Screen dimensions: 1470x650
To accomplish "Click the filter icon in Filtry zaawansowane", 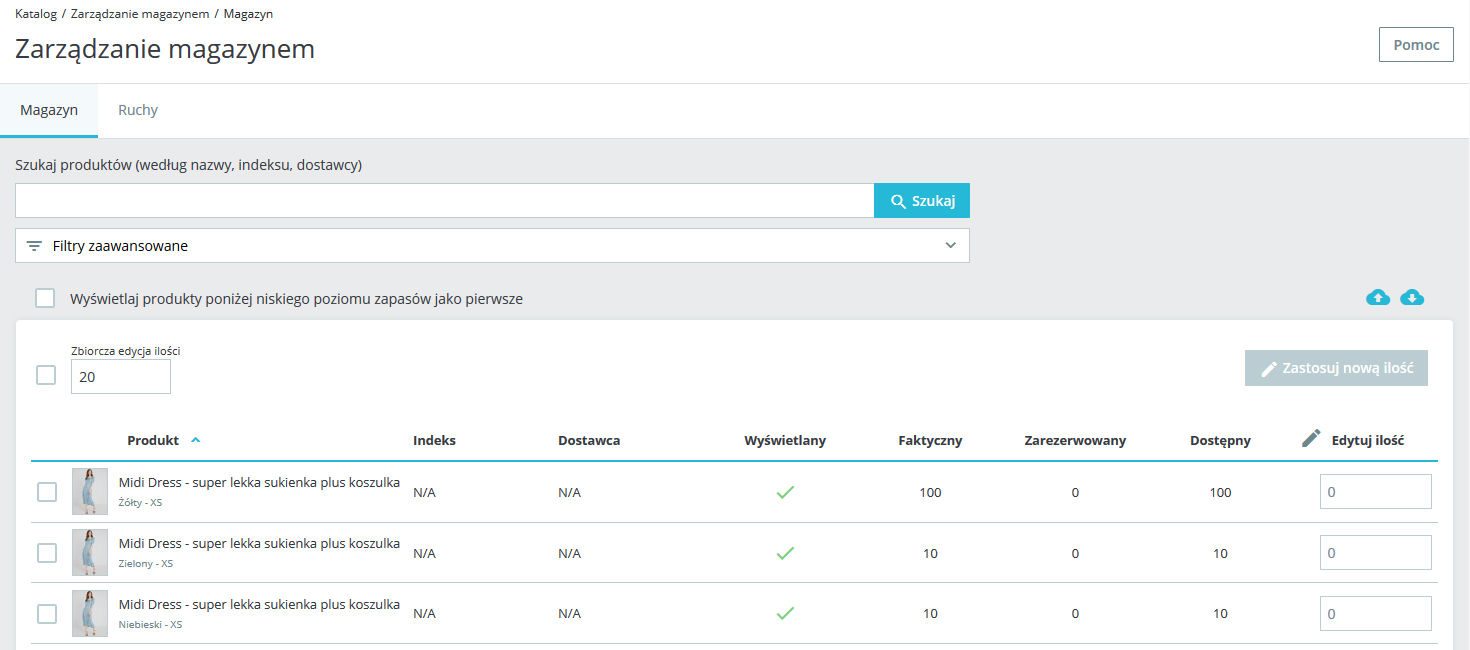I will click(34, 246).
